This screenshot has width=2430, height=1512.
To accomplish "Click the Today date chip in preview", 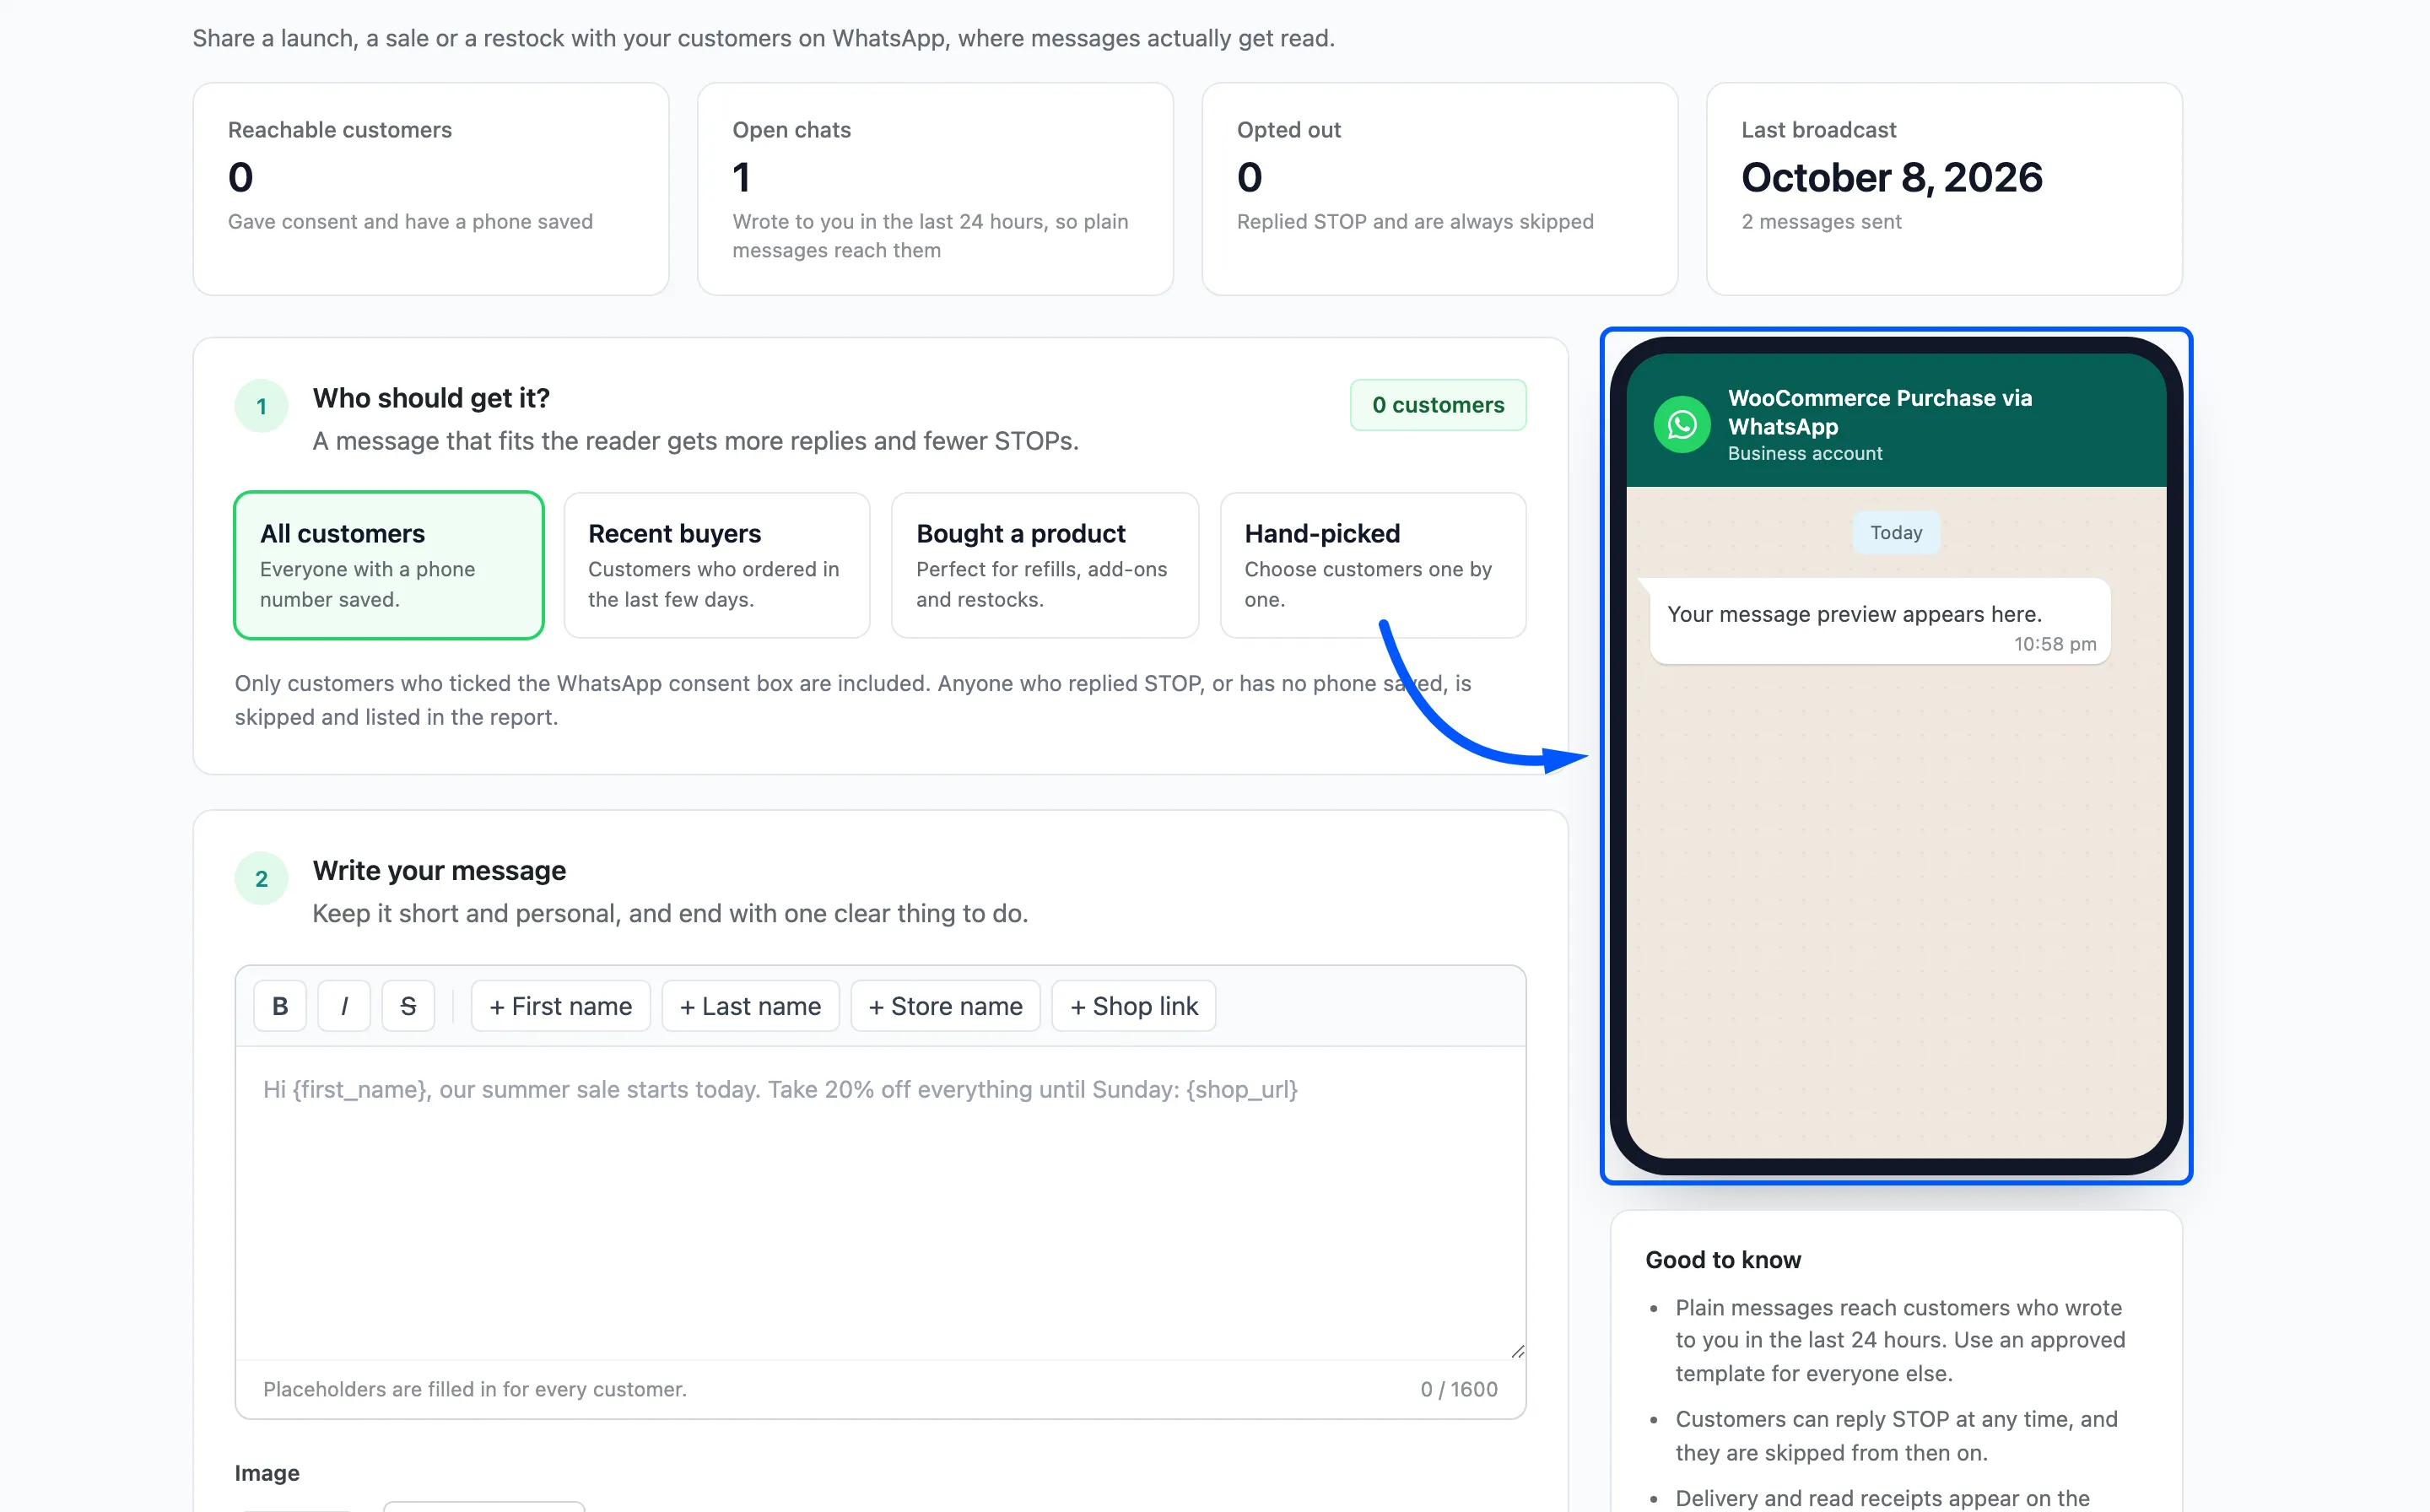I will pyautogui.click(x=1896, y=533).
